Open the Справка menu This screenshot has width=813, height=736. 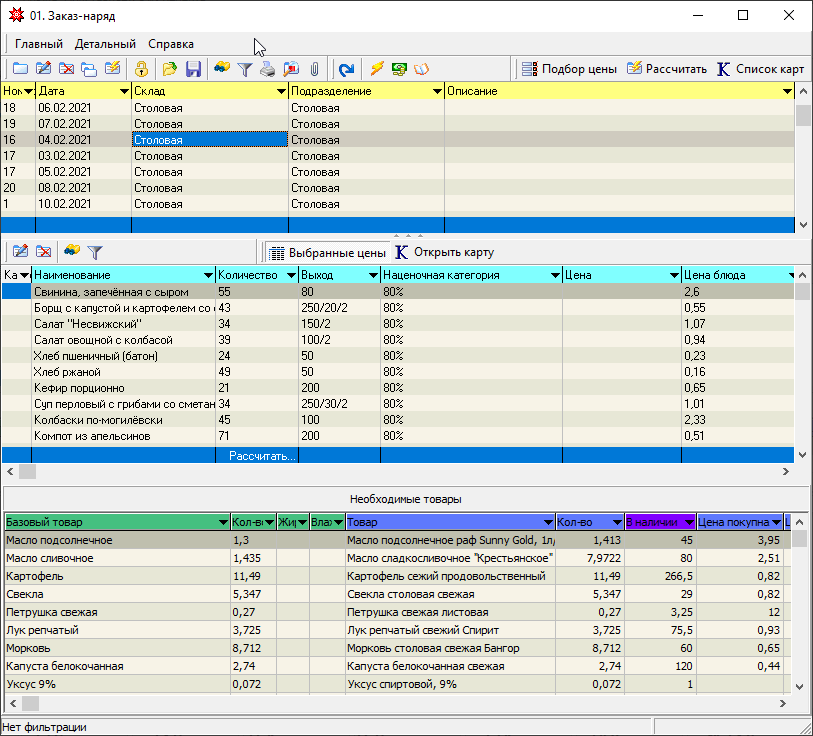point(171,44)
